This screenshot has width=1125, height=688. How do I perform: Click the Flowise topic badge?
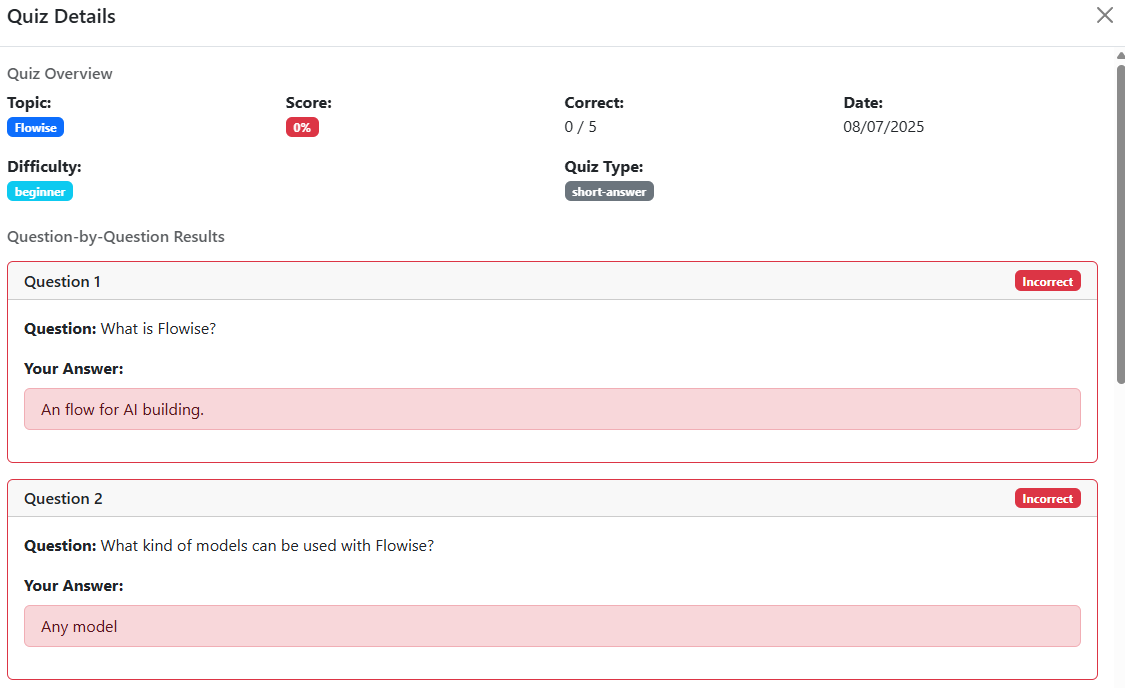pyautogui.click(x=35, y=128)
